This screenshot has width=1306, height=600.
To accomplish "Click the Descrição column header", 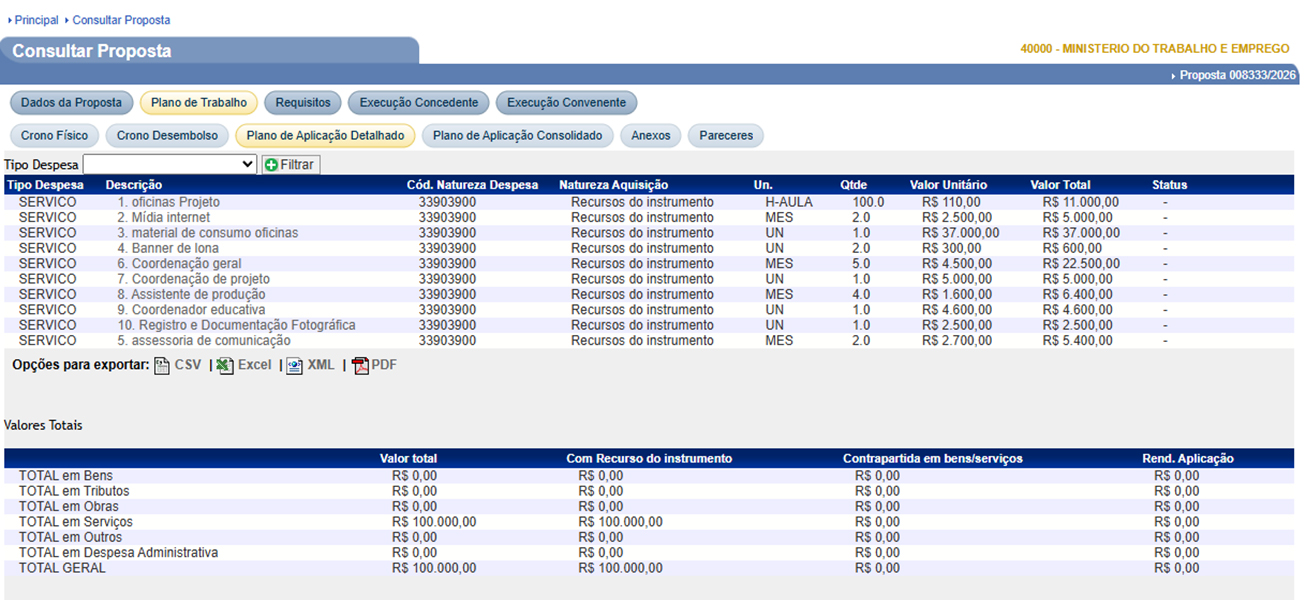I will pyautogui.click(x=134, y=185).
